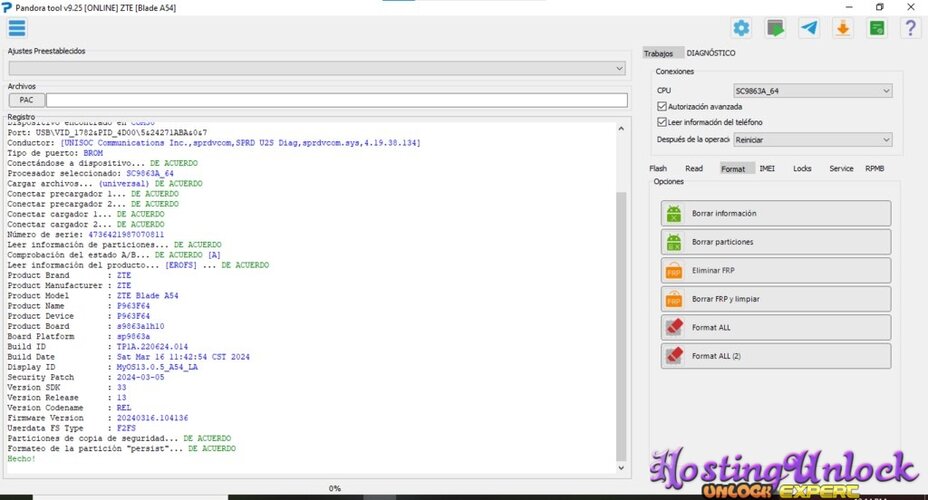Click the Hecho! log line
The width and height of the screenshot is (928, 500).
coord(21,459)
